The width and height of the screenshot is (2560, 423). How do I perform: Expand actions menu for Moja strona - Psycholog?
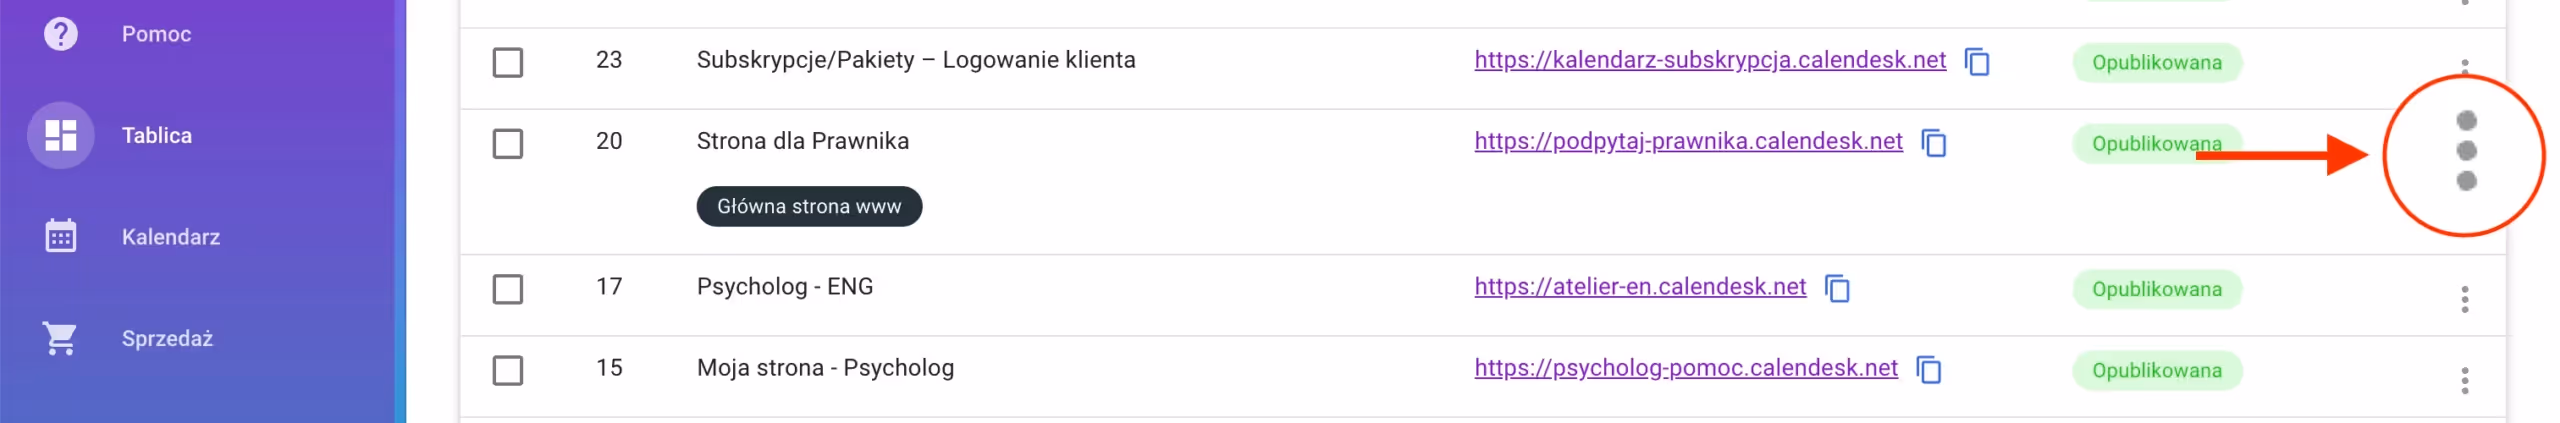click(x=2464, y=380)
